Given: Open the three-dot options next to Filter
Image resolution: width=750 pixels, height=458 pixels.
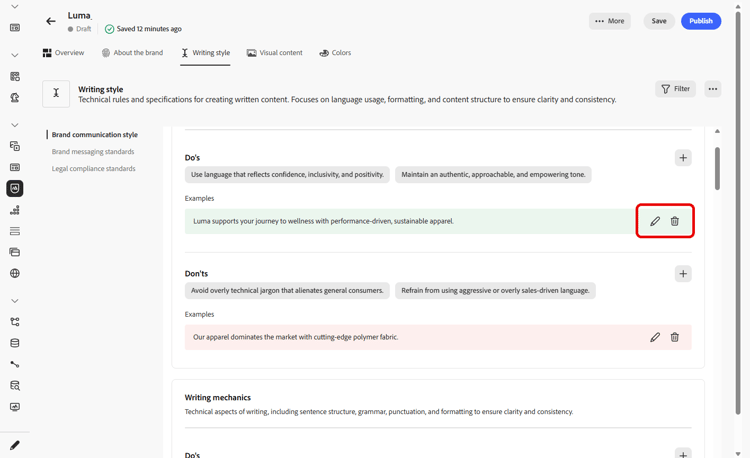Looking at the screenshot, I should [713, 89].
